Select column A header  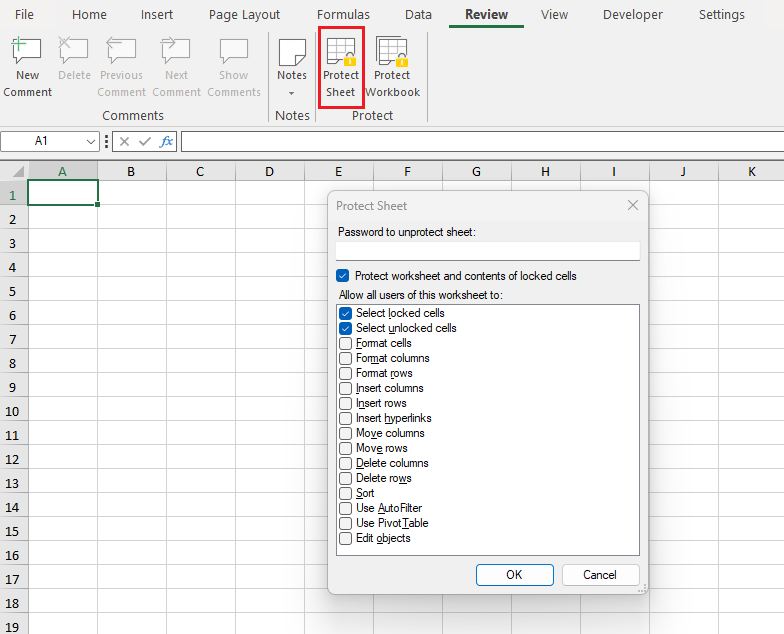click(62, 172)
